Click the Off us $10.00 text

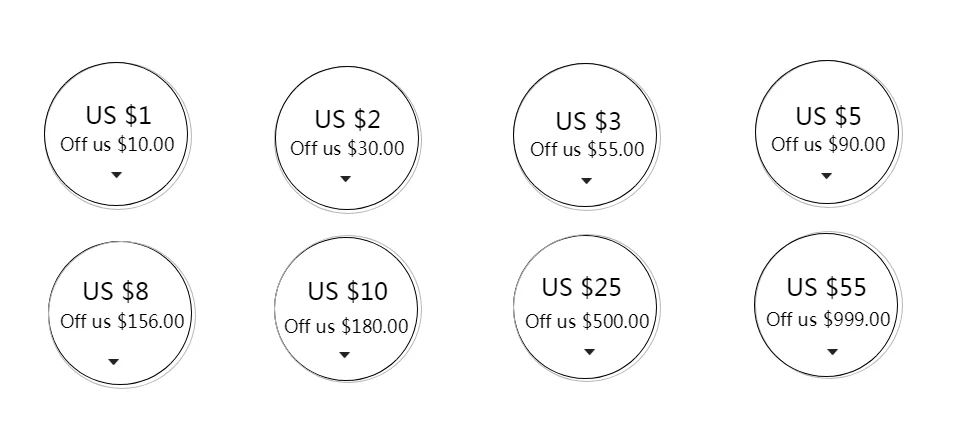click(x=117, y=145)
